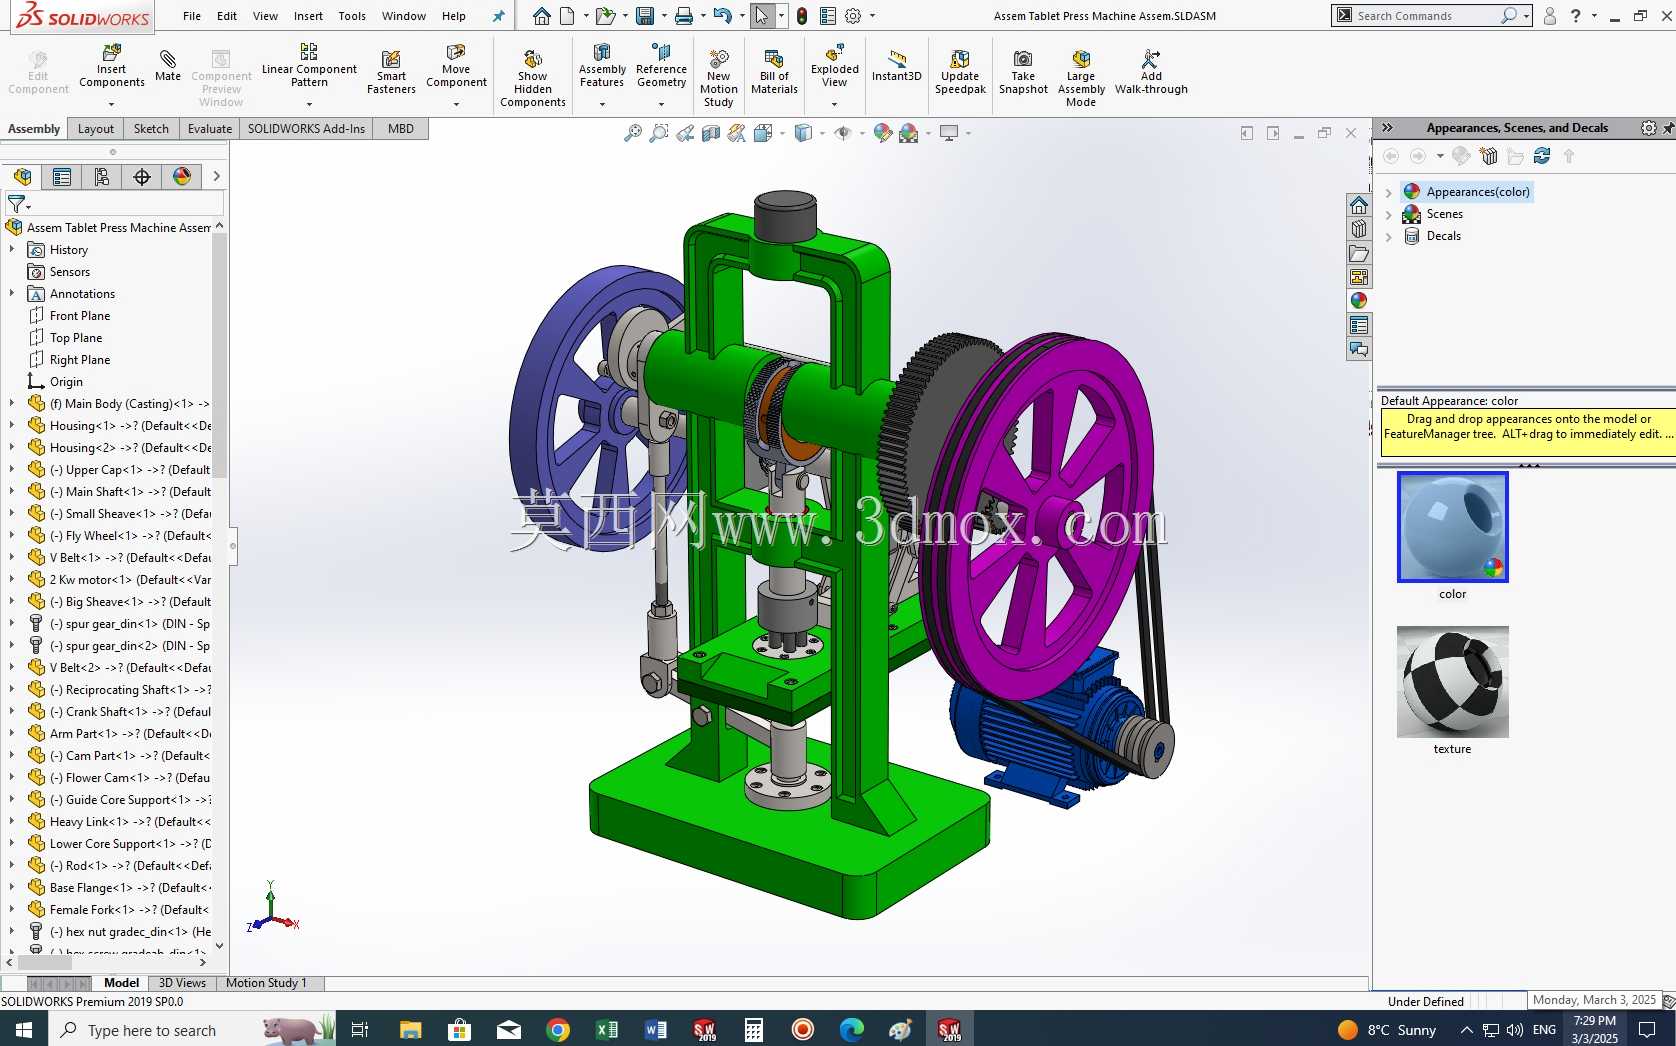This screenshot has width=1676, height=1046.
Task: Open ConfigurationManager tab icon
Action: click(102, 177)
